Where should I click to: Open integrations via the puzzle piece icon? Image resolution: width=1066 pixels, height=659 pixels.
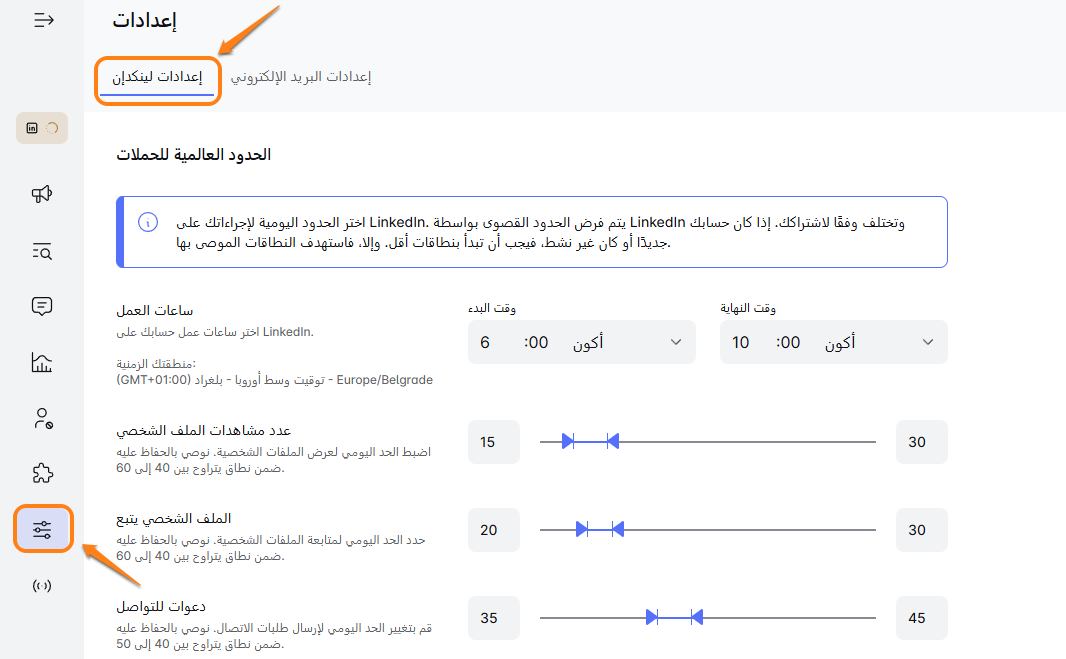coord(42,473)
